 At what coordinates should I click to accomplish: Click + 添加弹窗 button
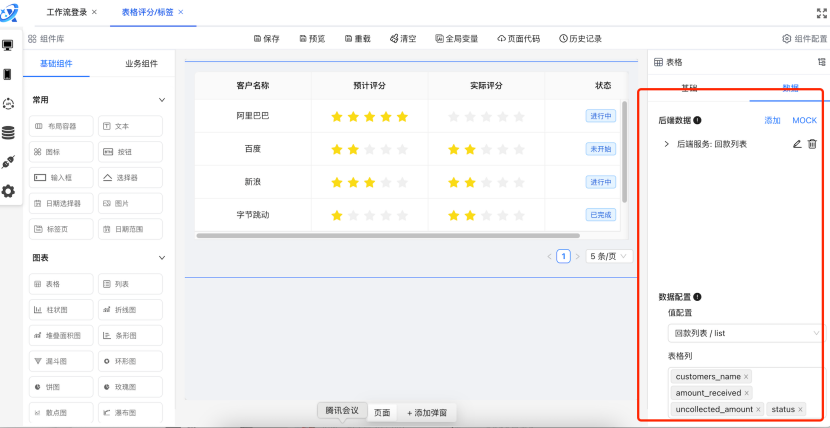coord(427,413)
